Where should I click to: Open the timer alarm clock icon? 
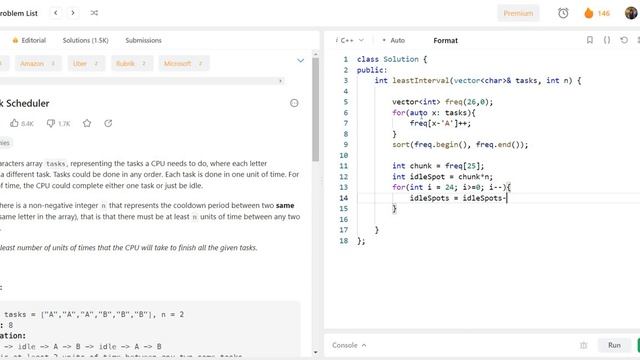coord(563,13)
